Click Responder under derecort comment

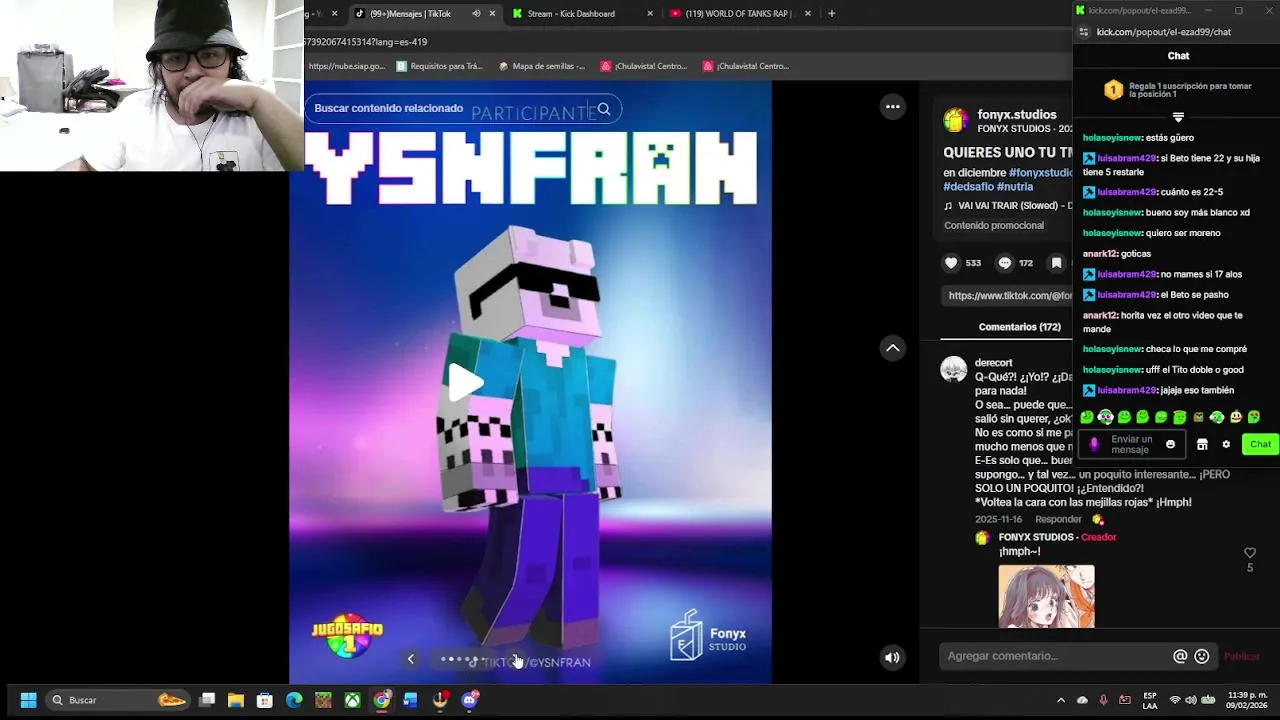click(1058, 520)
